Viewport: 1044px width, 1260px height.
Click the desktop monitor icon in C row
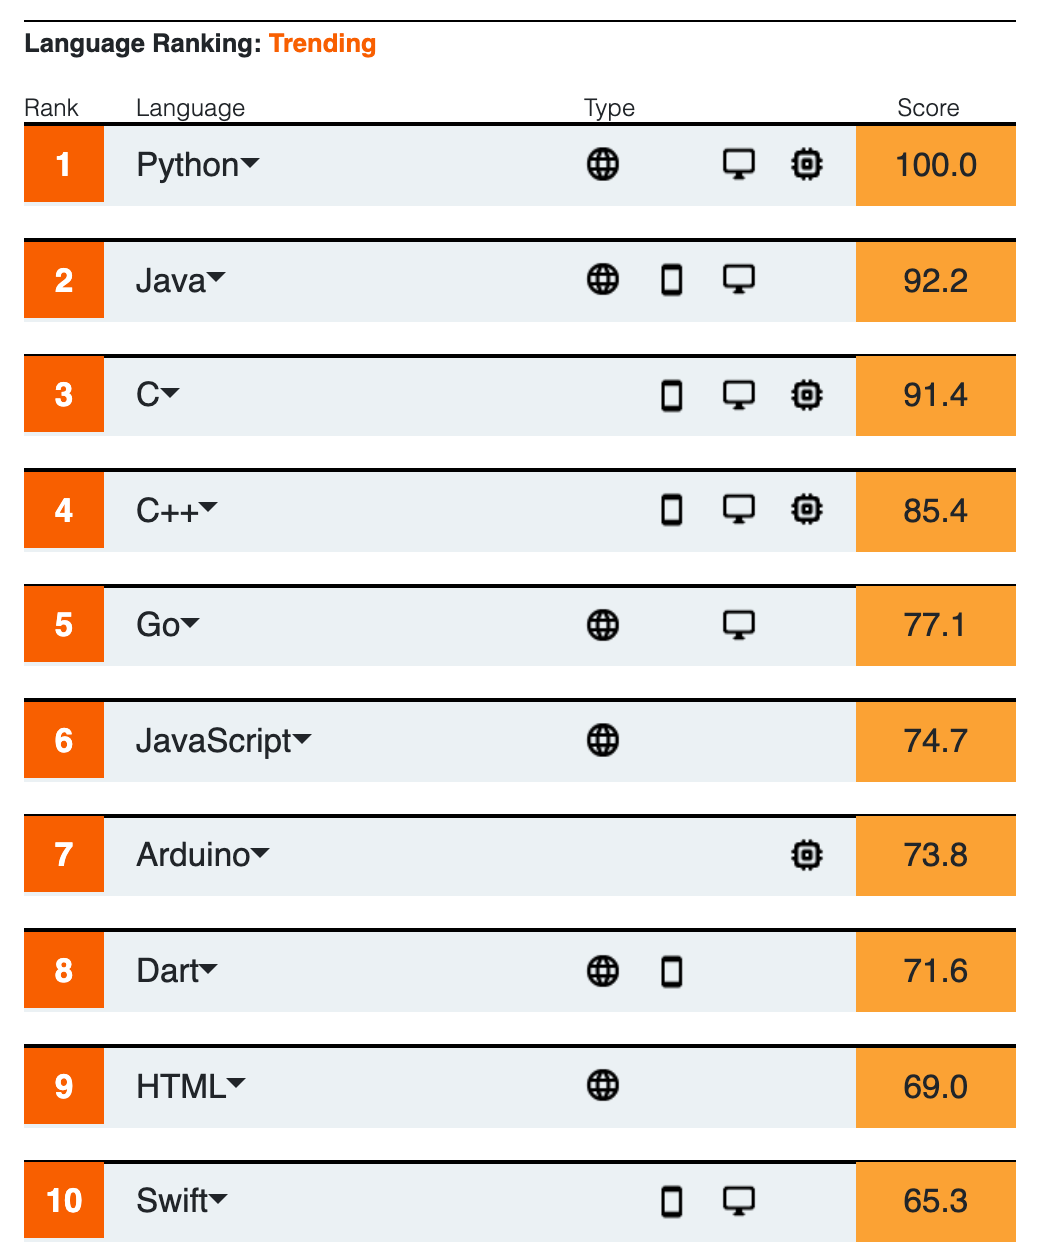(x=739, y=395)
